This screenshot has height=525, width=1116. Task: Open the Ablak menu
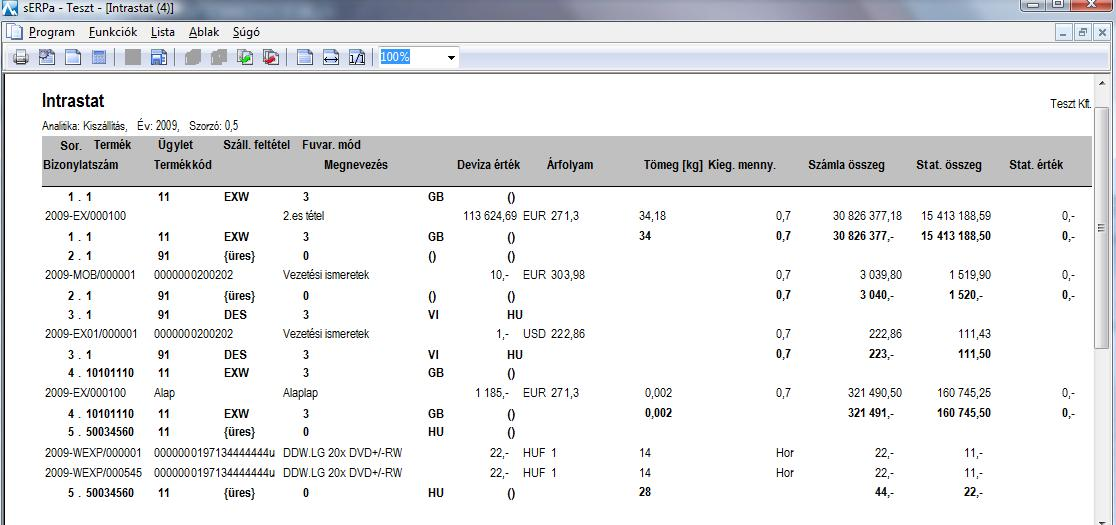(204, 32)
